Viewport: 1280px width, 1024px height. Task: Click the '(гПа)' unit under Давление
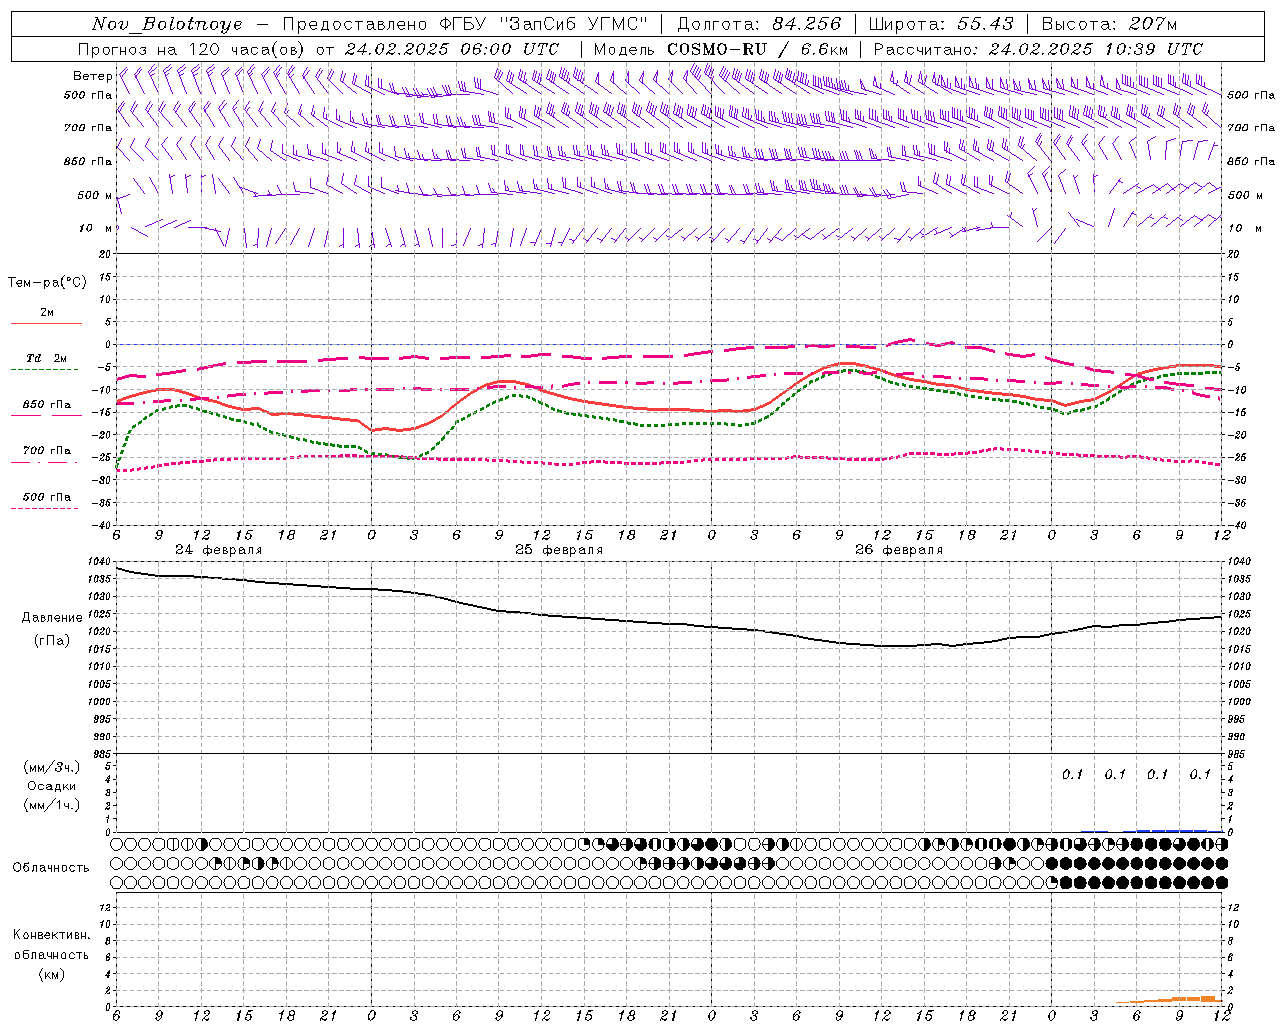tap(52, 640)
